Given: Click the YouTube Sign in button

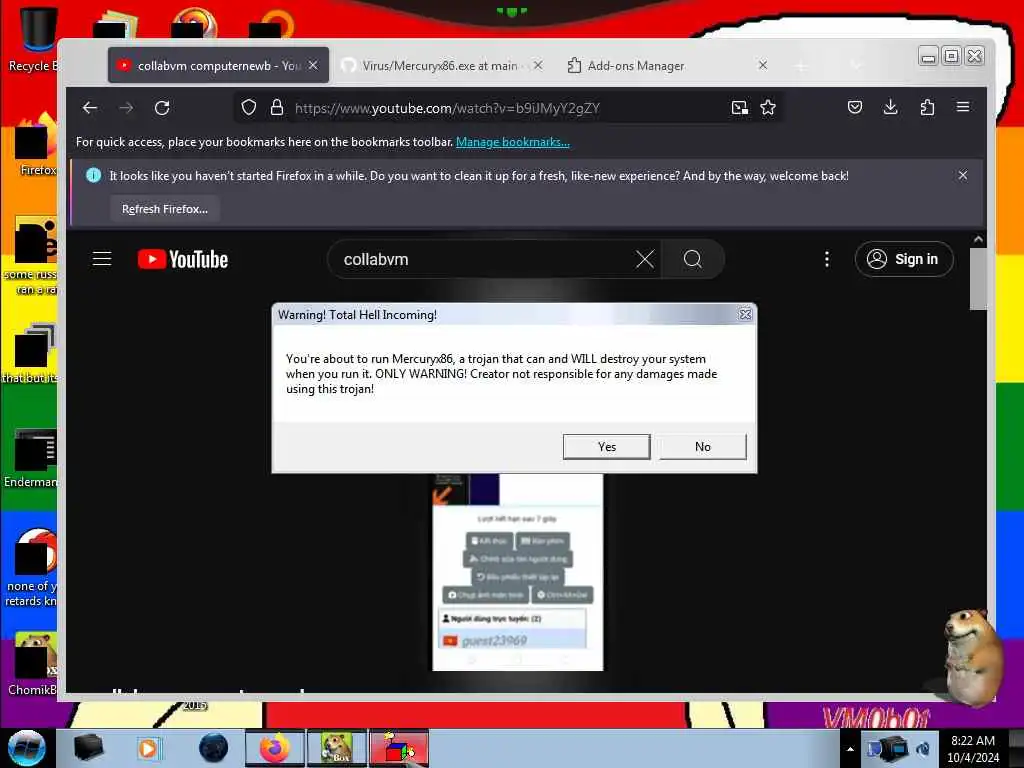Looking at the screenshot, I should pyautogui.click(x=904, y=259).
